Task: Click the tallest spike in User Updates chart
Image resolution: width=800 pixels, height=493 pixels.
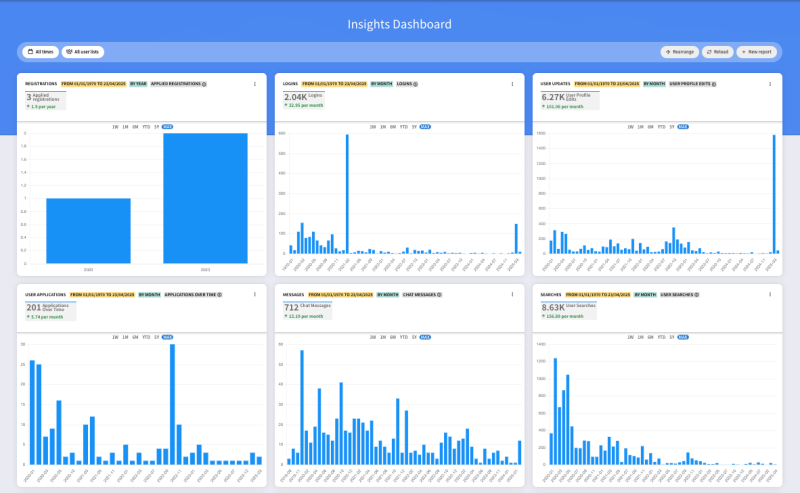Action: (774, 194)
